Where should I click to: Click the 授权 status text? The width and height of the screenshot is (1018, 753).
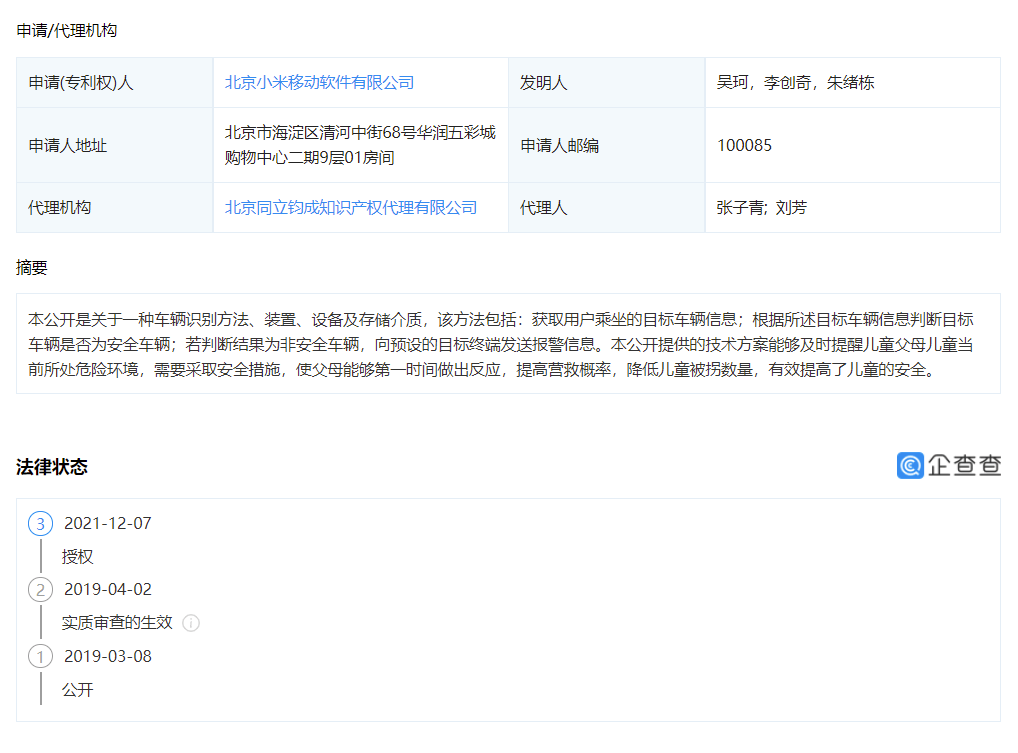77,557
